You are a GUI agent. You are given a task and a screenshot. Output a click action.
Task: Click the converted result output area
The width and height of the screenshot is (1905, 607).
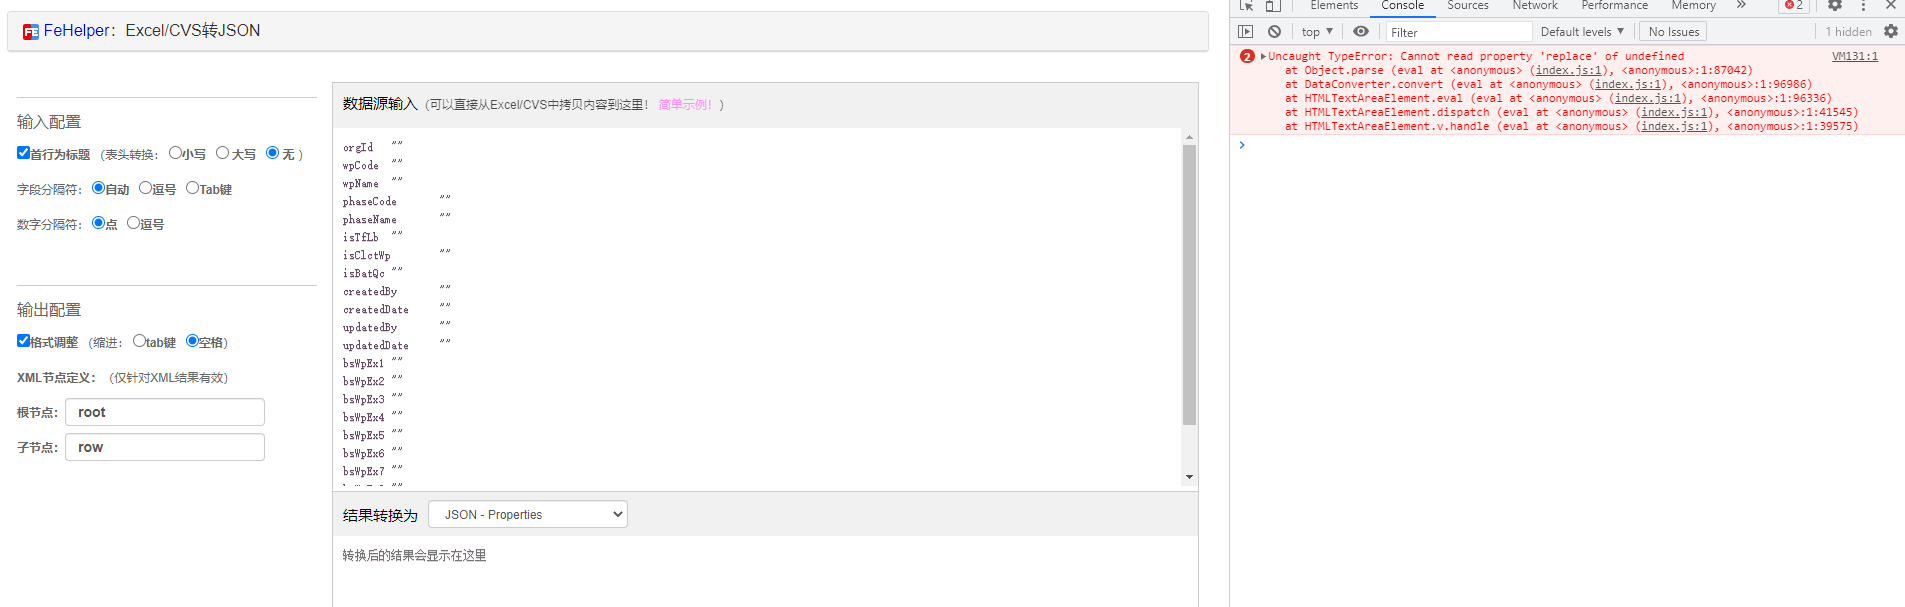(x=765, y=572)
